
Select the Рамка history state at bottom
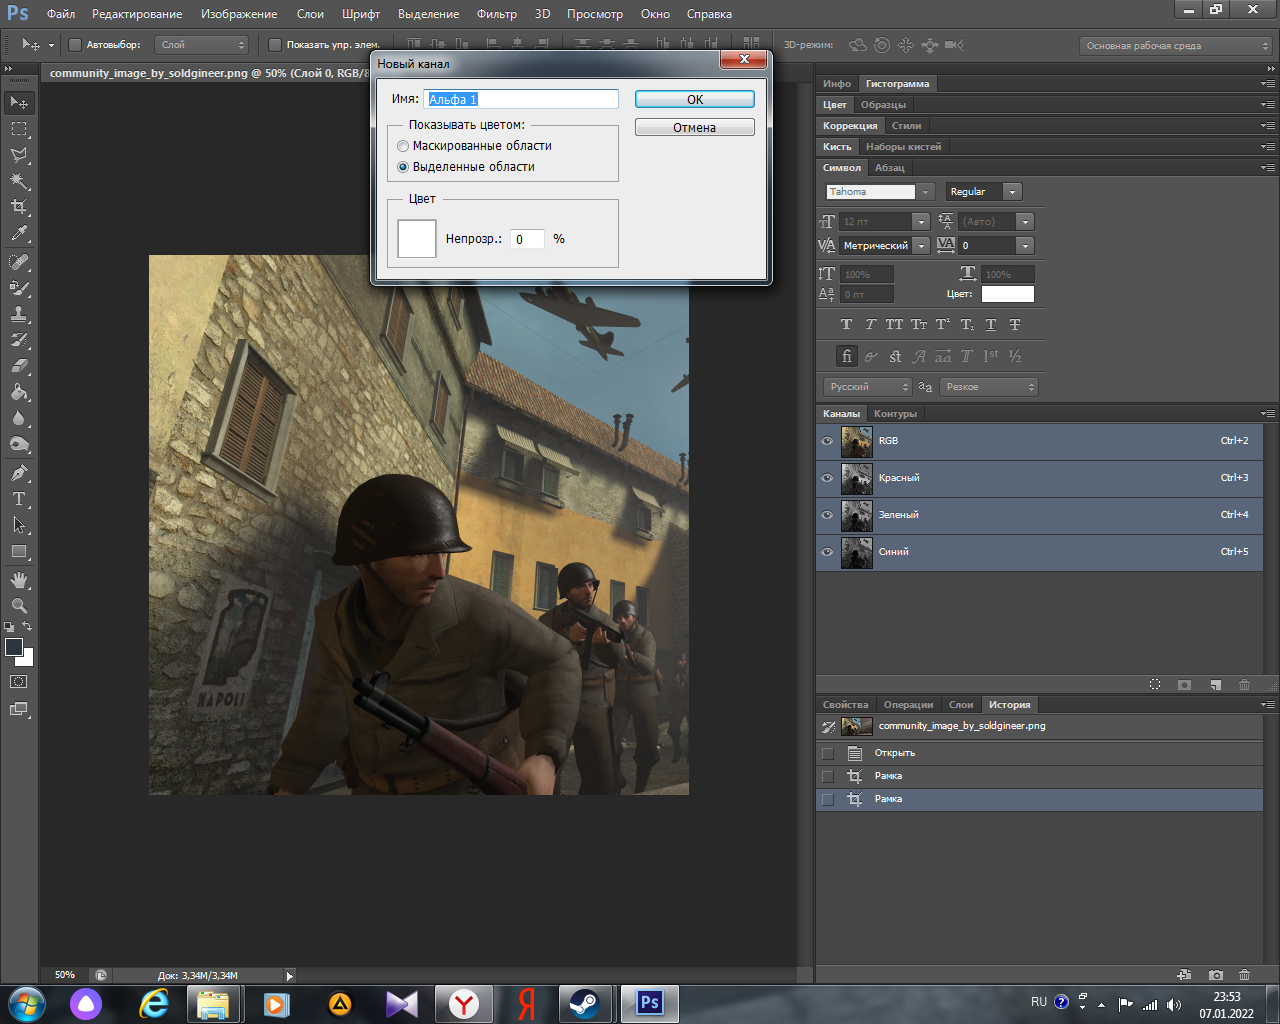point(1040,799)
